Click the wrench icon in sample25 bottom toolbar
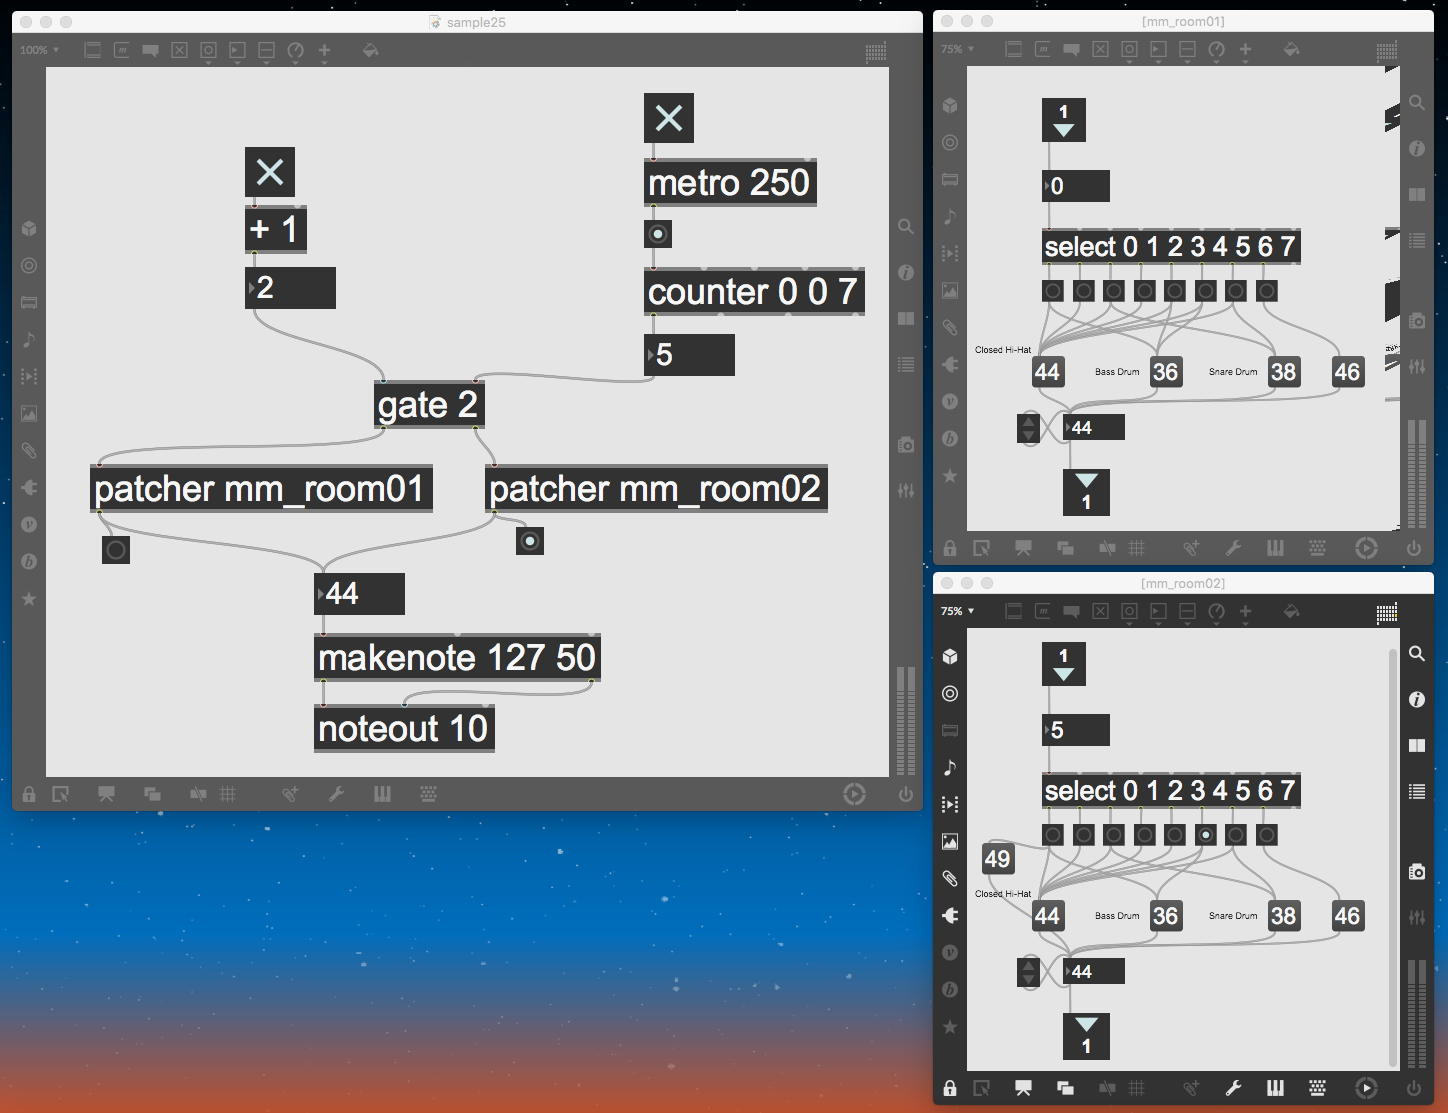 336,794
